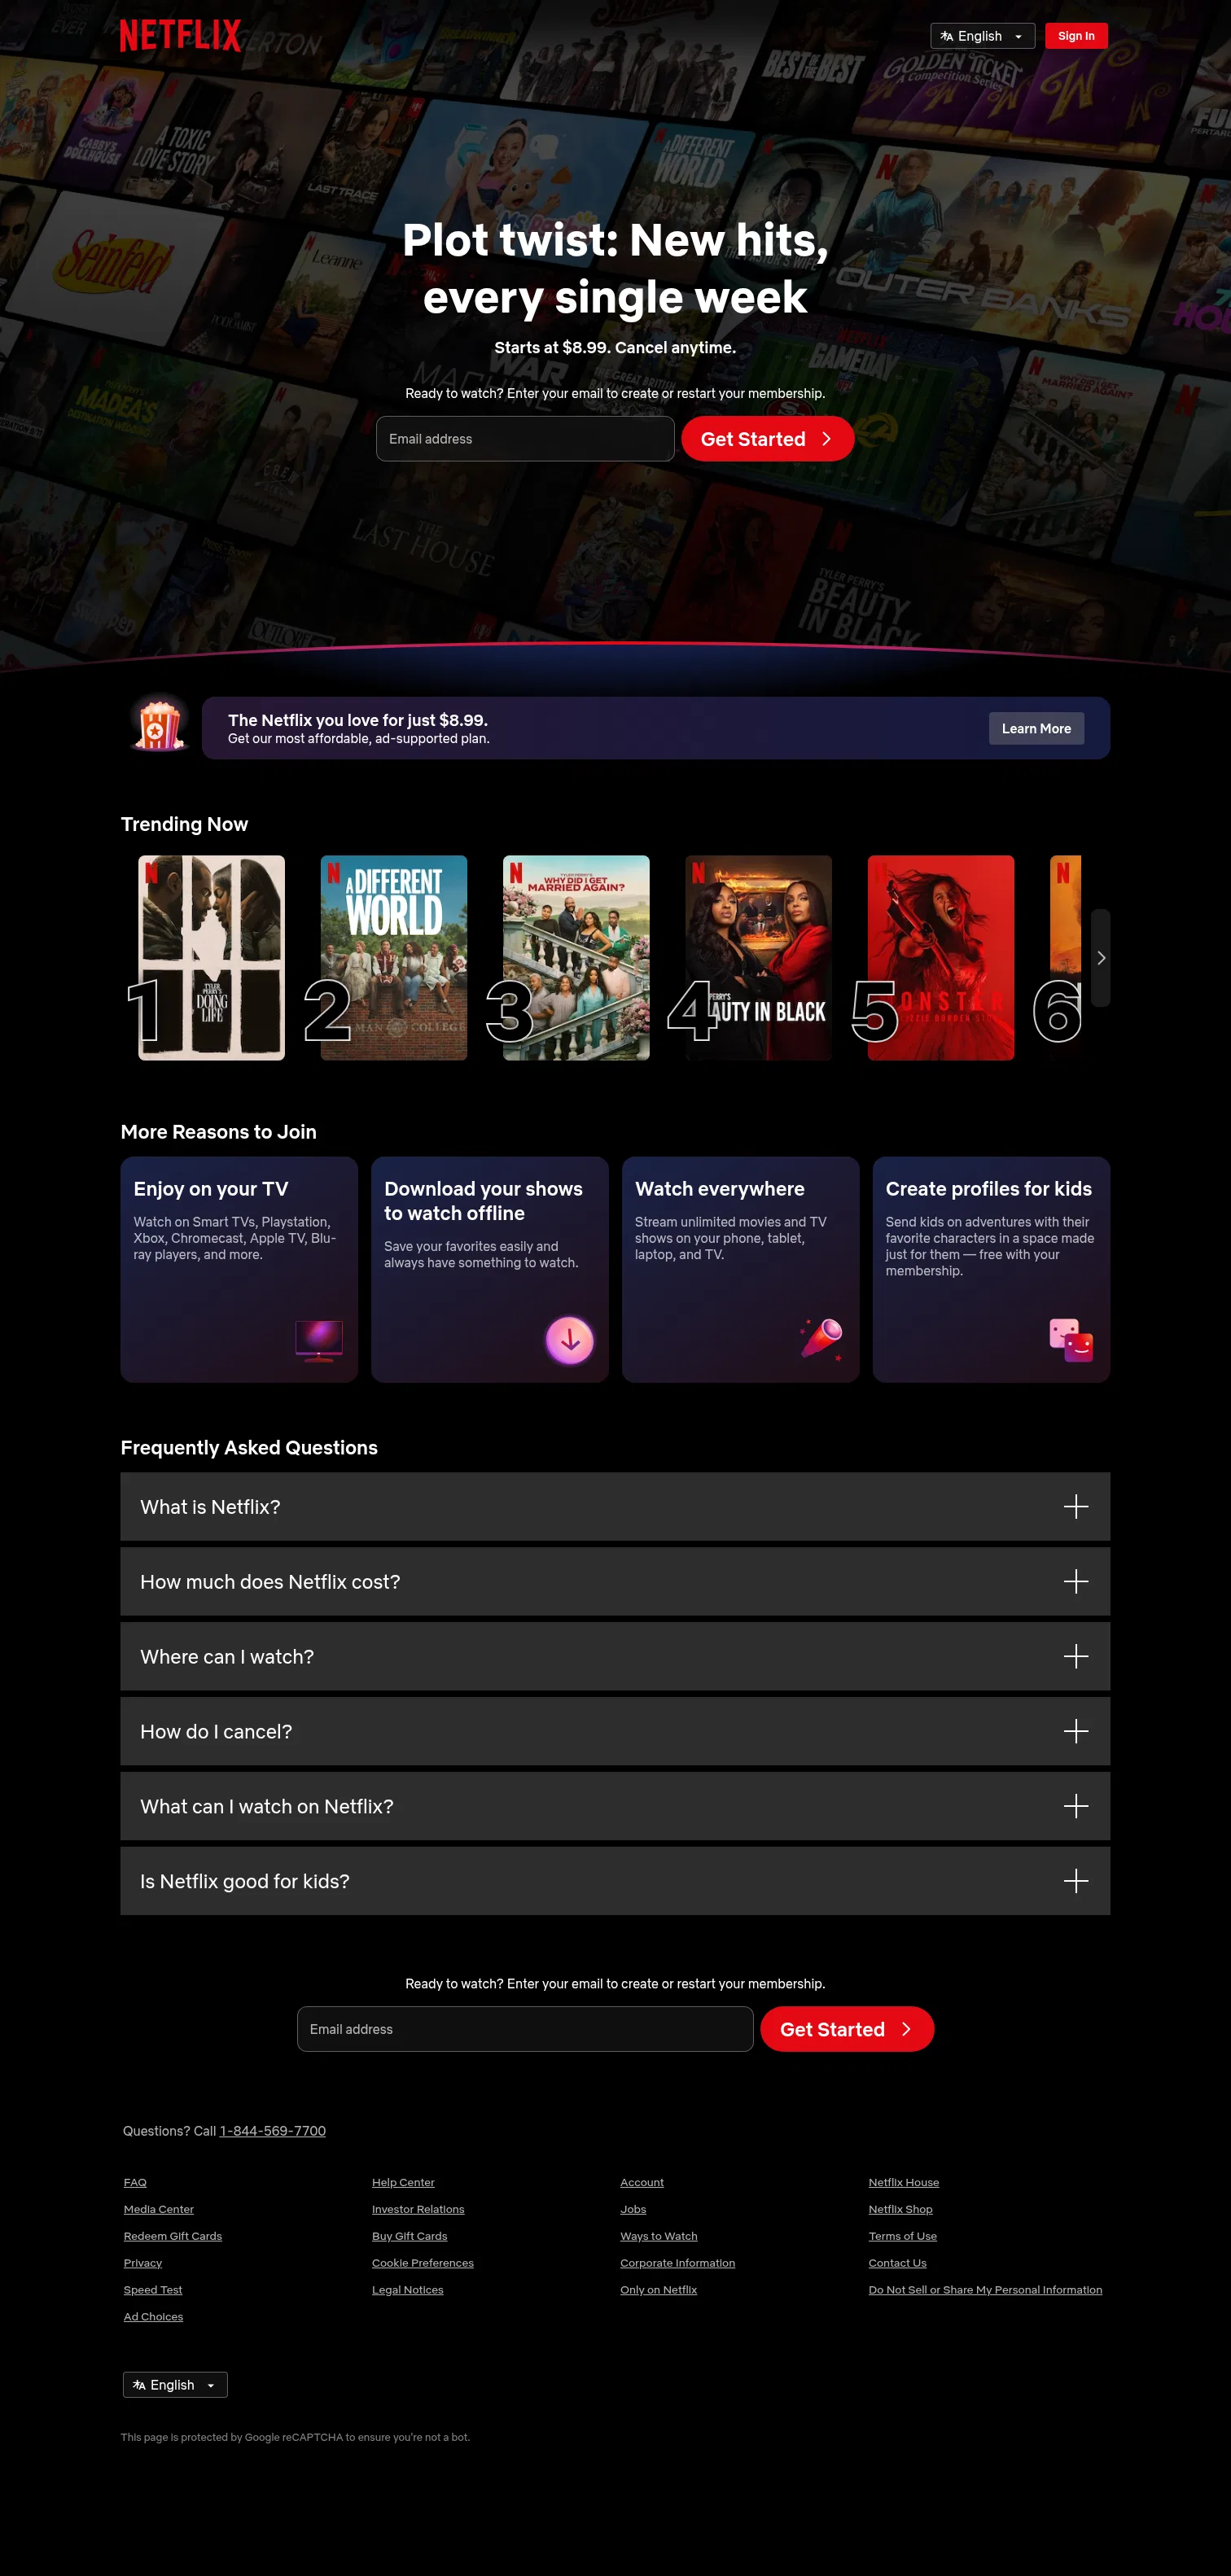The height and width of the screenshot is (2576, 1231).
Task: Open trending title number 1 poster
Action: click(211, 958)
